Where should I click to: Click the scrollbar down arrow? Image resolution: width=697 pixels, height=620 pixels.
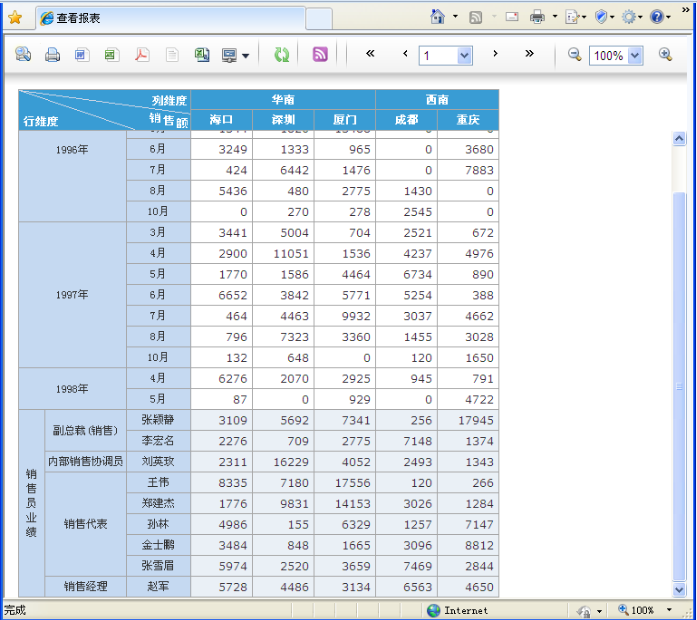680,589
